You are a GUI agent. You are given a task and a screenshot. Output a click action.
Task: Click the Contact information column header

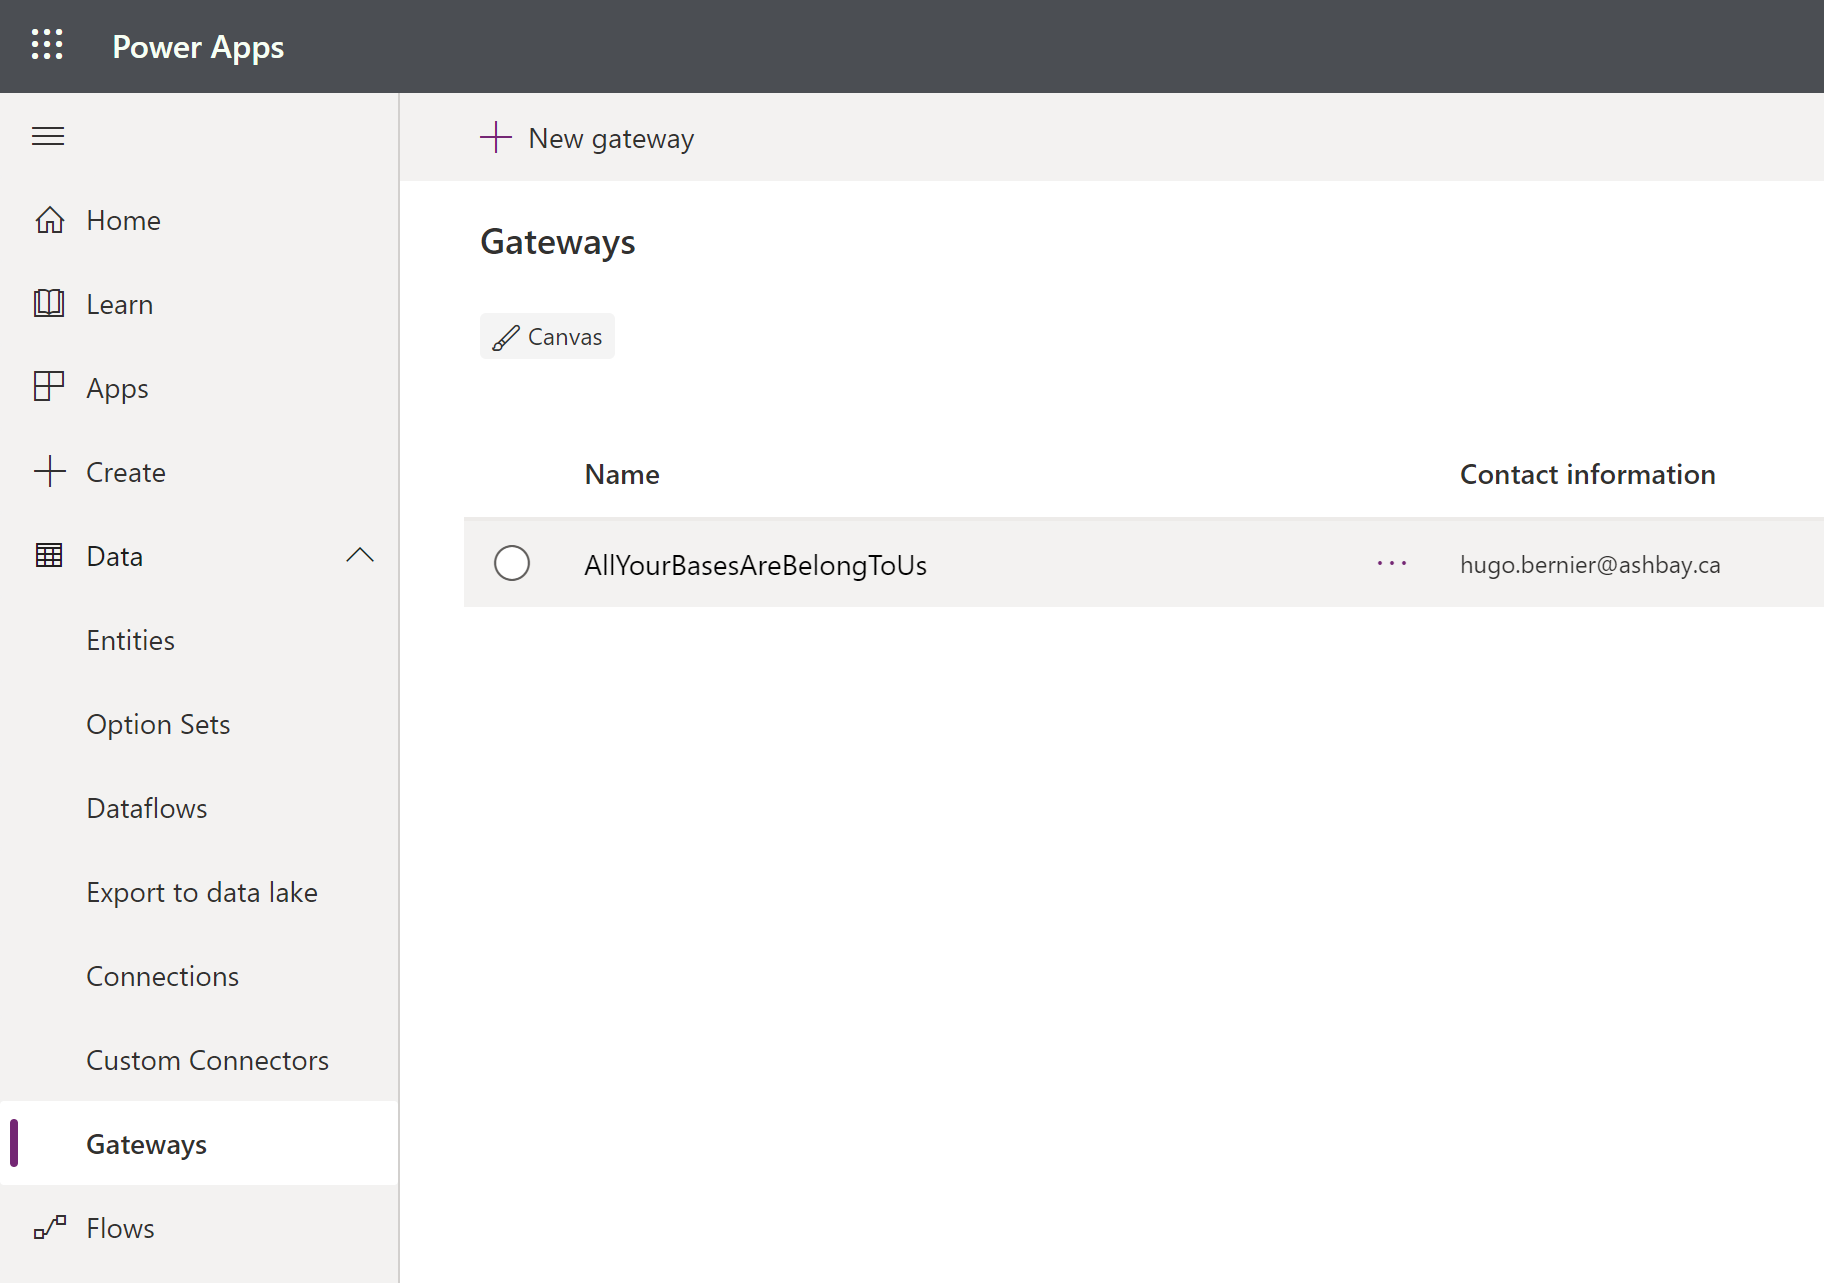tap(1587, 474)
